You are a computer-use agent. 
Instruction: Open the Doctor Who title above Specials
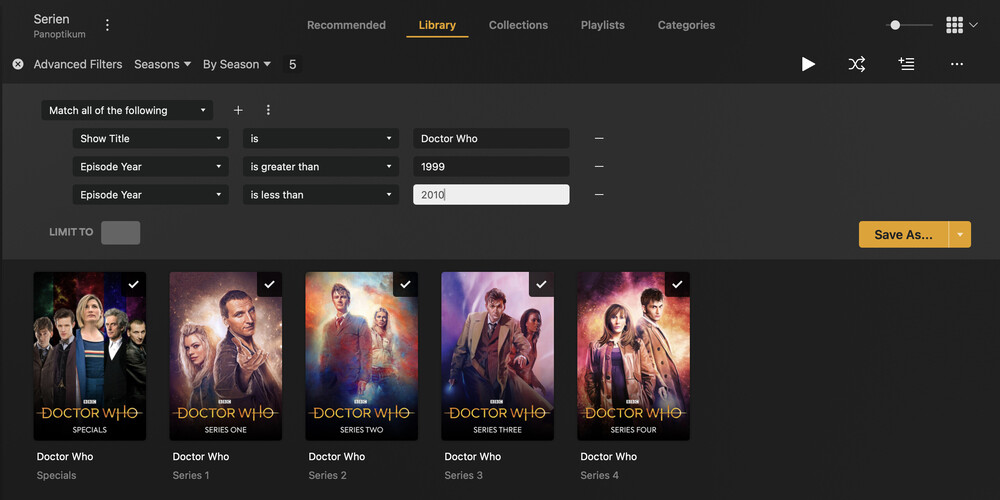pyautogui.click(x=65, y=457)
